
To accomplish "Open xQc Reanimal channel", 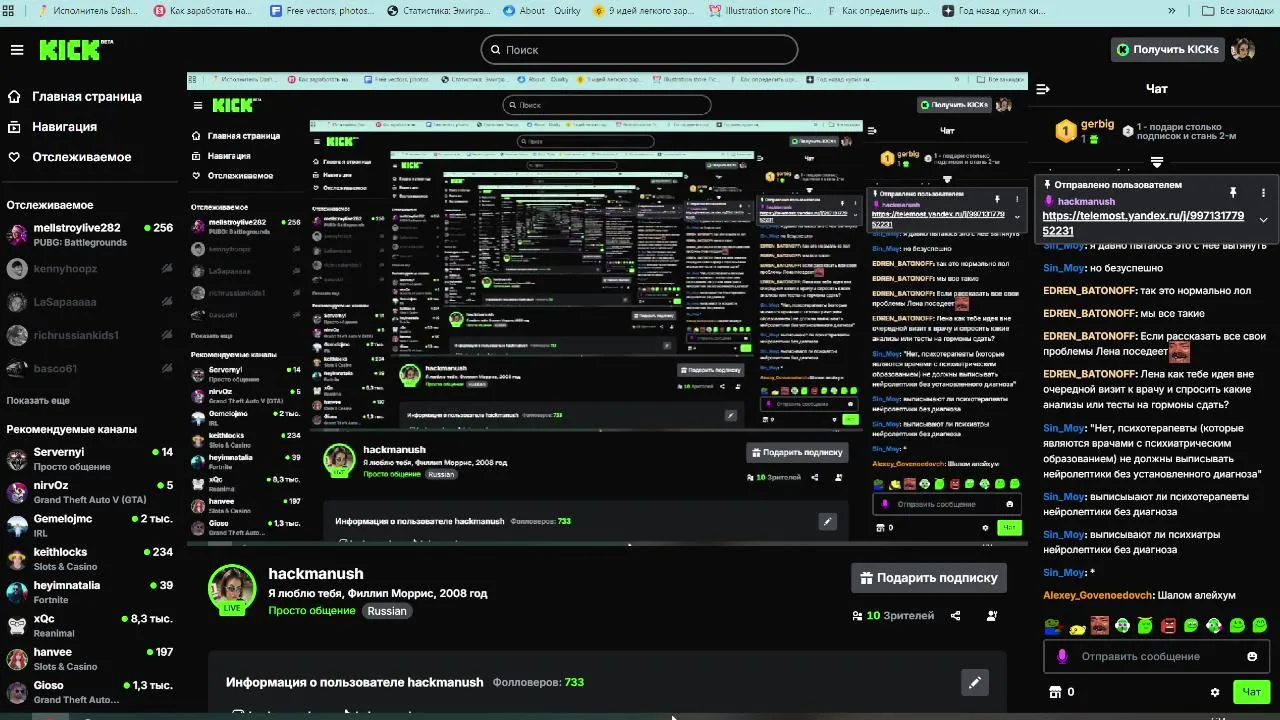I will tap(90, 626).
